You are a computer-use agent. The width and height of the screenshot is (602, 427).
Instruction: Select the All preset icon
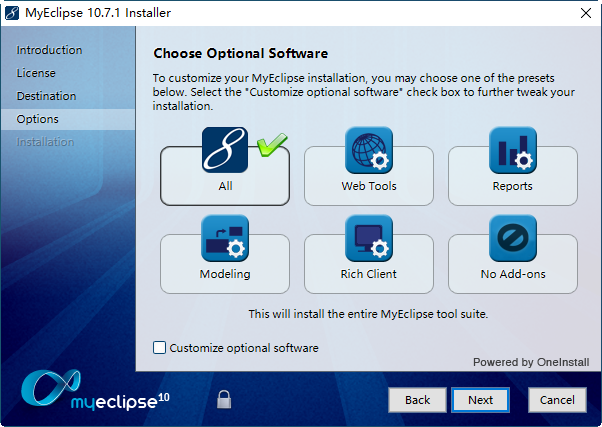coord(225,150)
